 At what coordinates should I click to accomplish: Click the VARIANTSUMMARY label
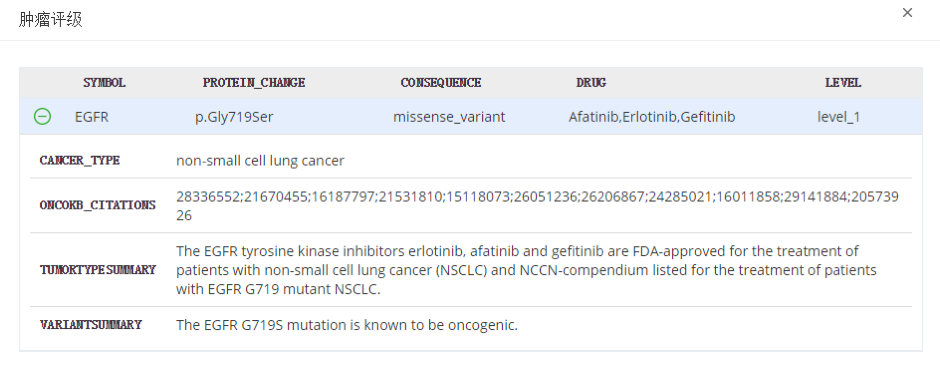point(91,325)
